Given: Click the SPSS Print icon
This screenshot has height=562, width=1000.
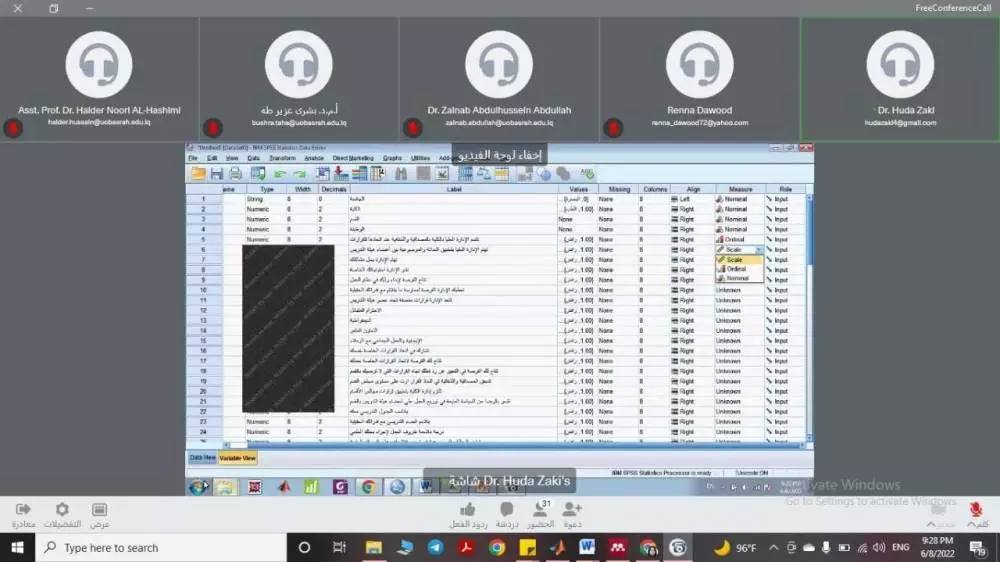Looking at the screenshot, I should click(235, 174).
